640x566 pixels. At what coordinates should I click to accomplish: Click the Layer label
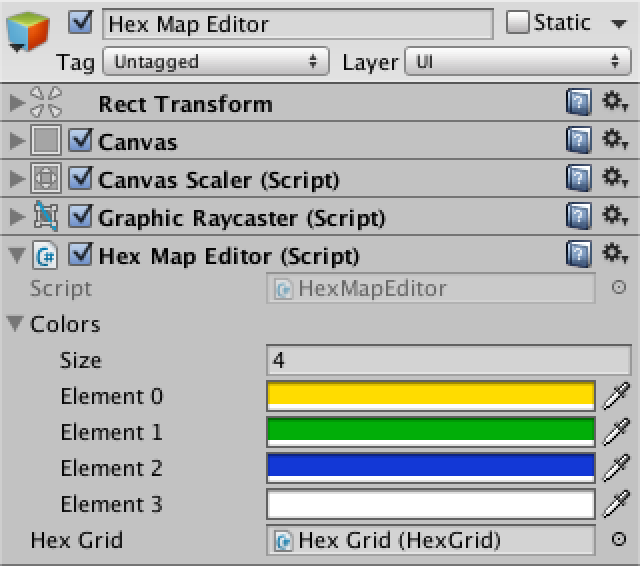[x=370, y=63]
